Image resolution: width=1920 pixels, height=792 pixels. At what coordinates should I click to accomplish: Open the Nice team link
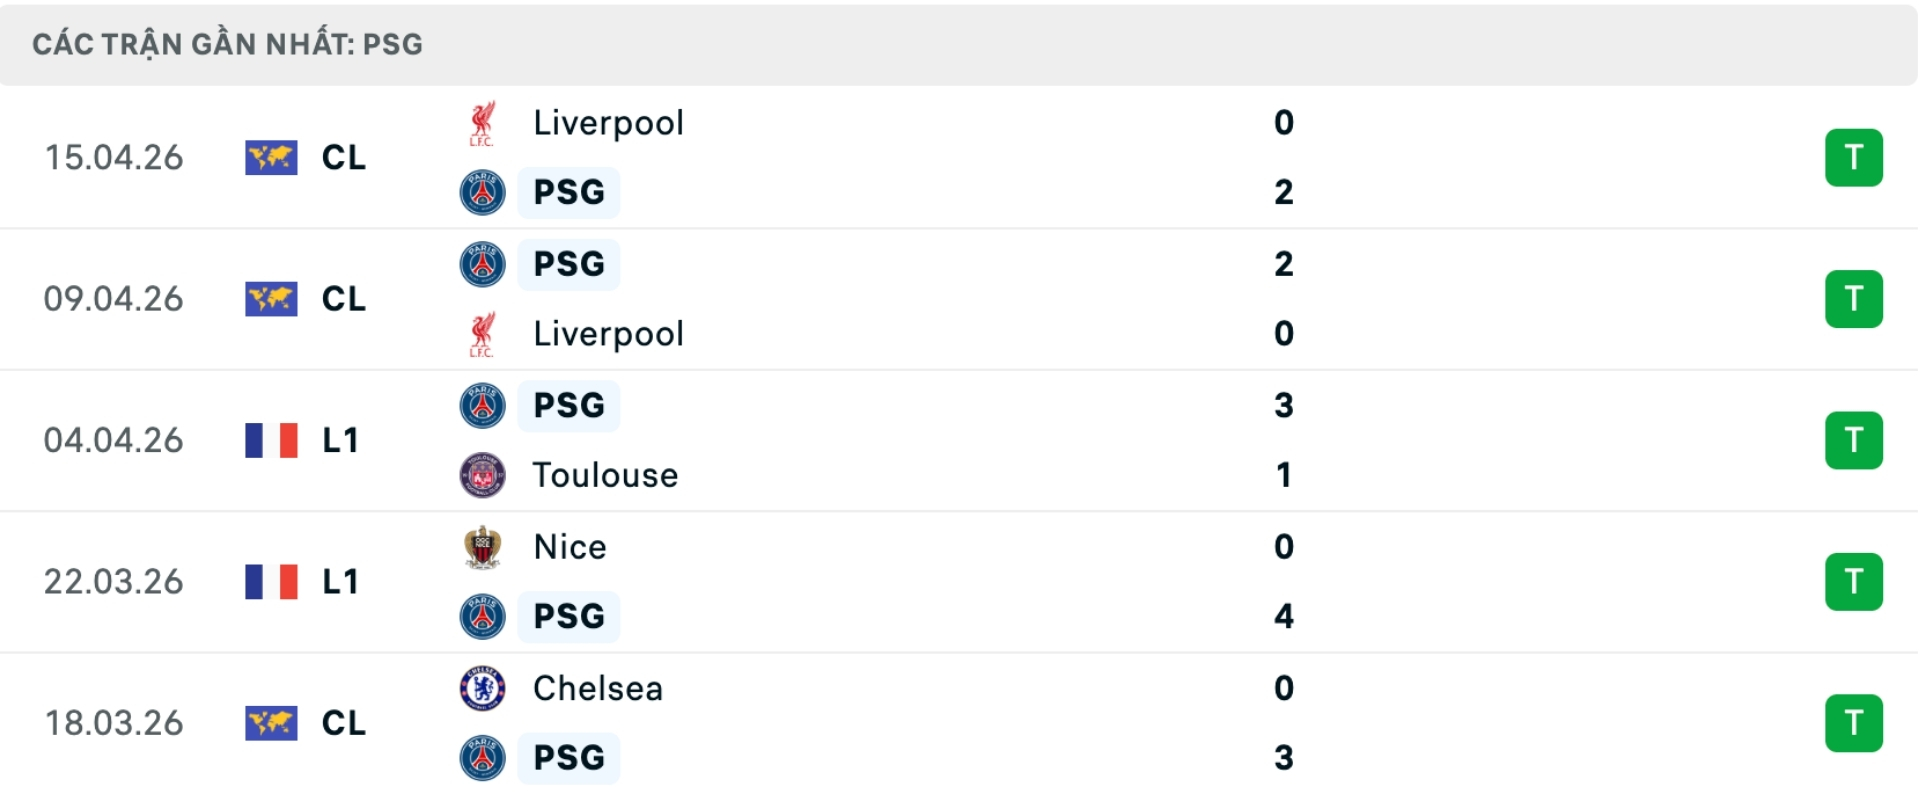tap(570, 547)
